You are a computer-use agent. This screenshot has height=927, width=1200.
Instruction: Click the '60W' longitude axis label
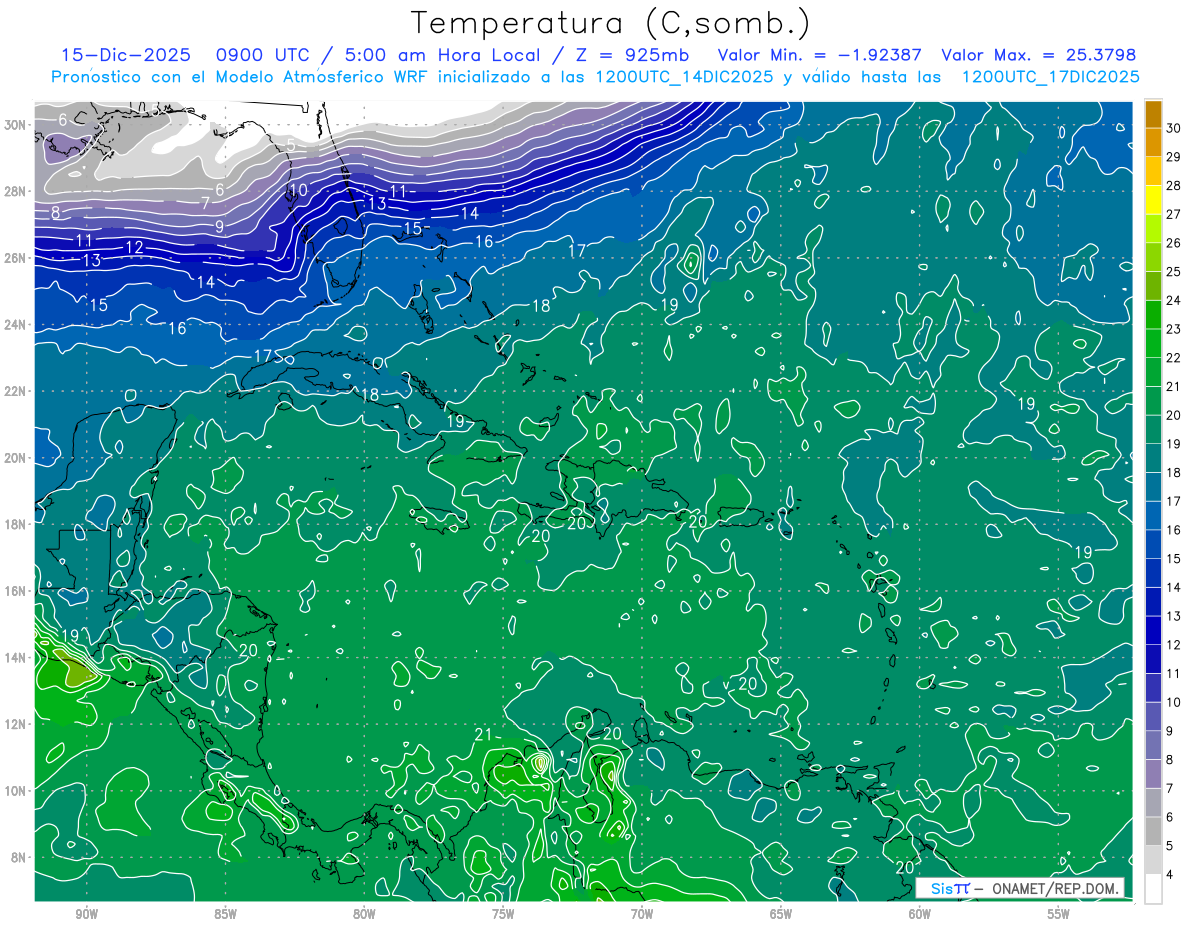920,915
